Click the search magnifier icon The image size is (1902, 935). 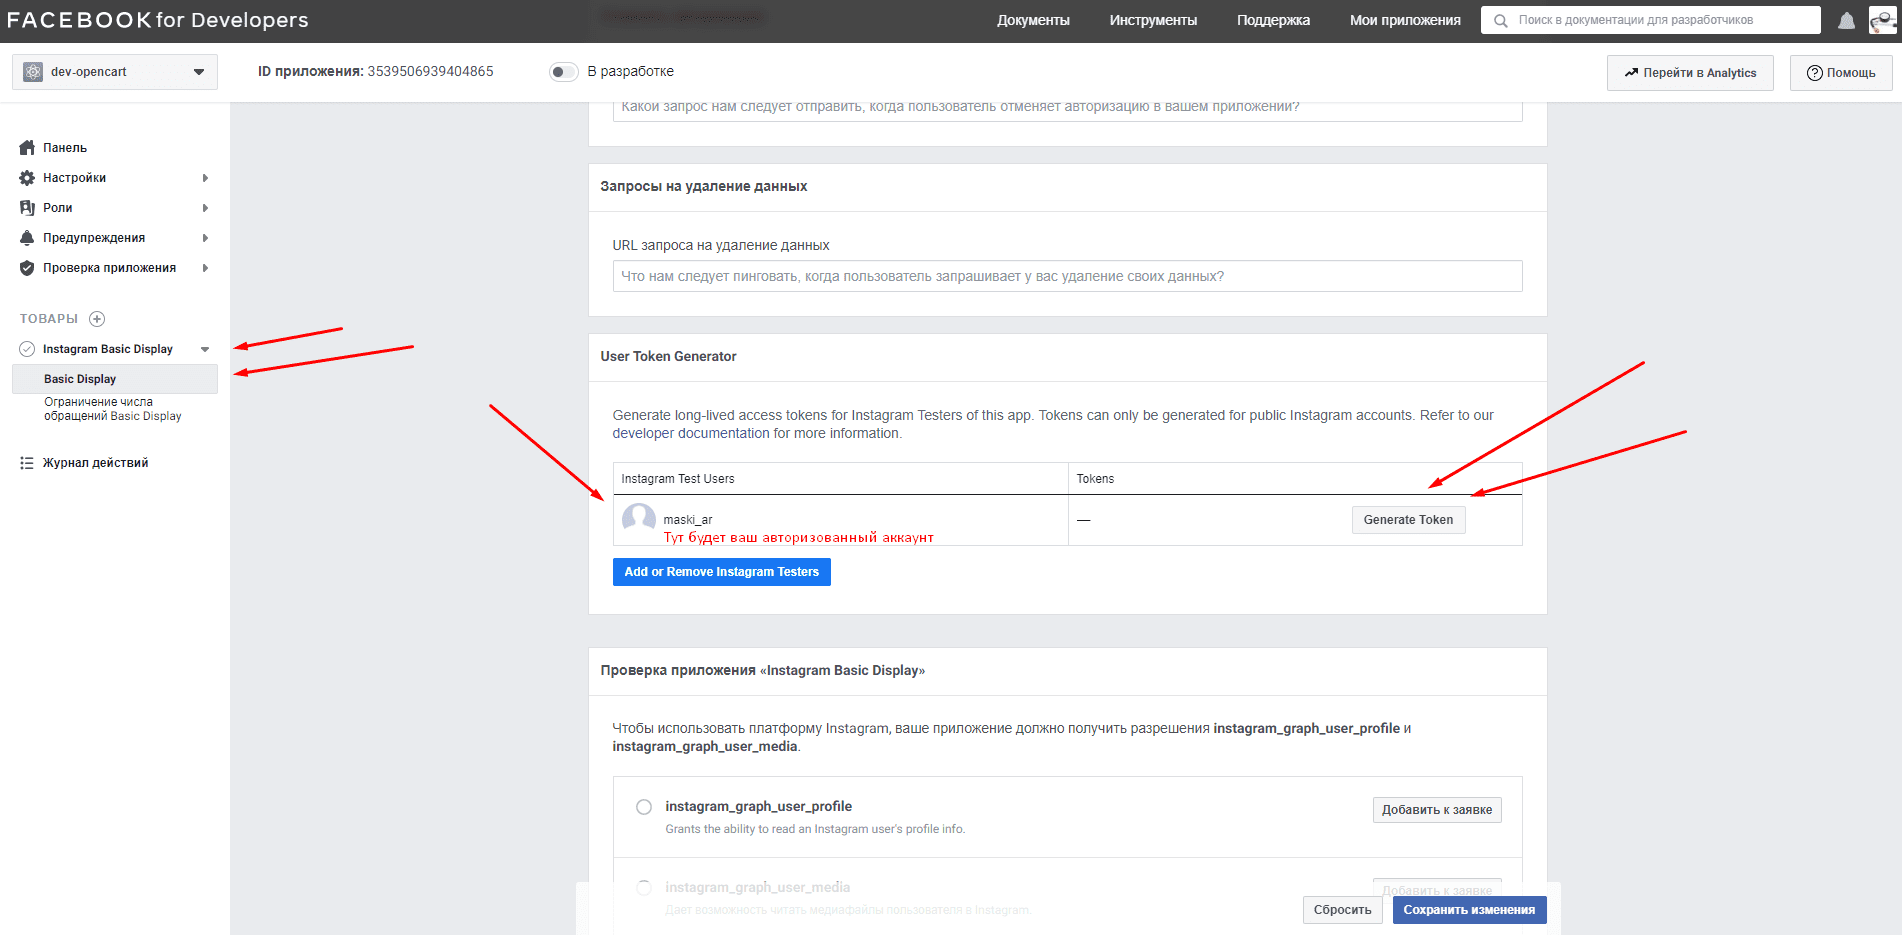click(x=1500, y=20)
